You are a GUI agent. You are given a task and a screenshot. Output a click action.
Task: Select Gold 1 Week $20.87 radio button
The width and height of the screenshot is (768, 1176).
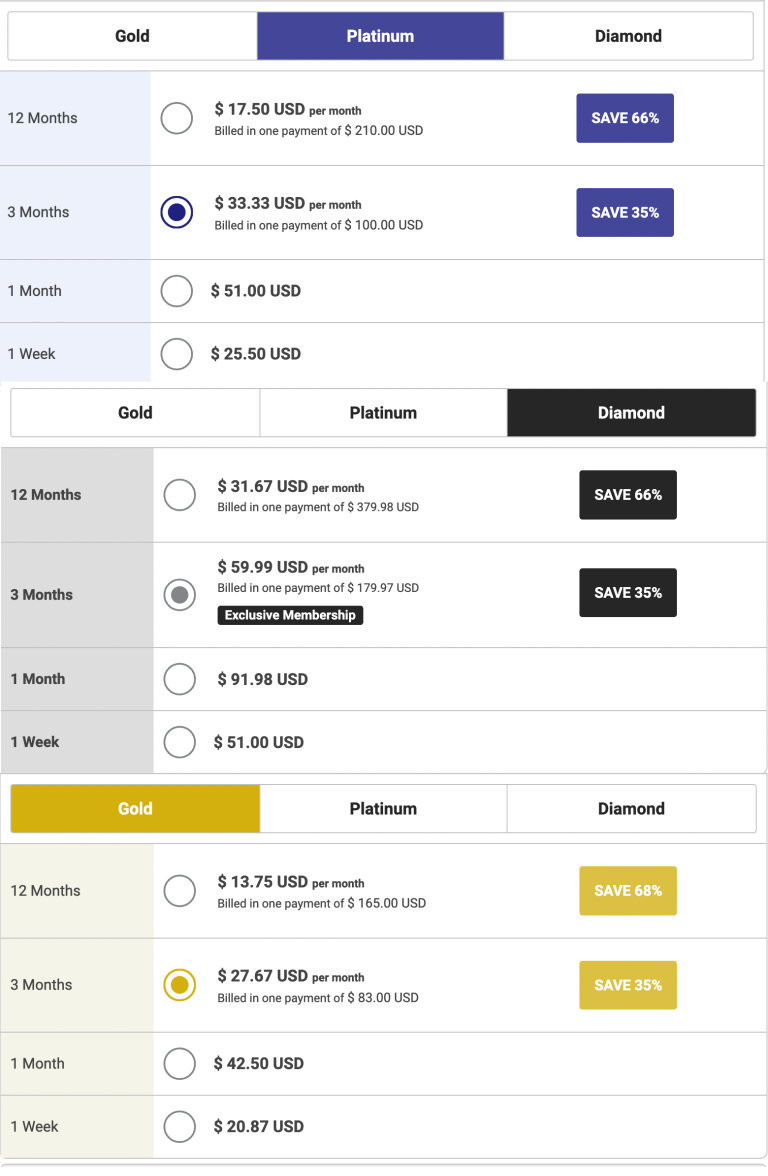[x=180, y=1126]
